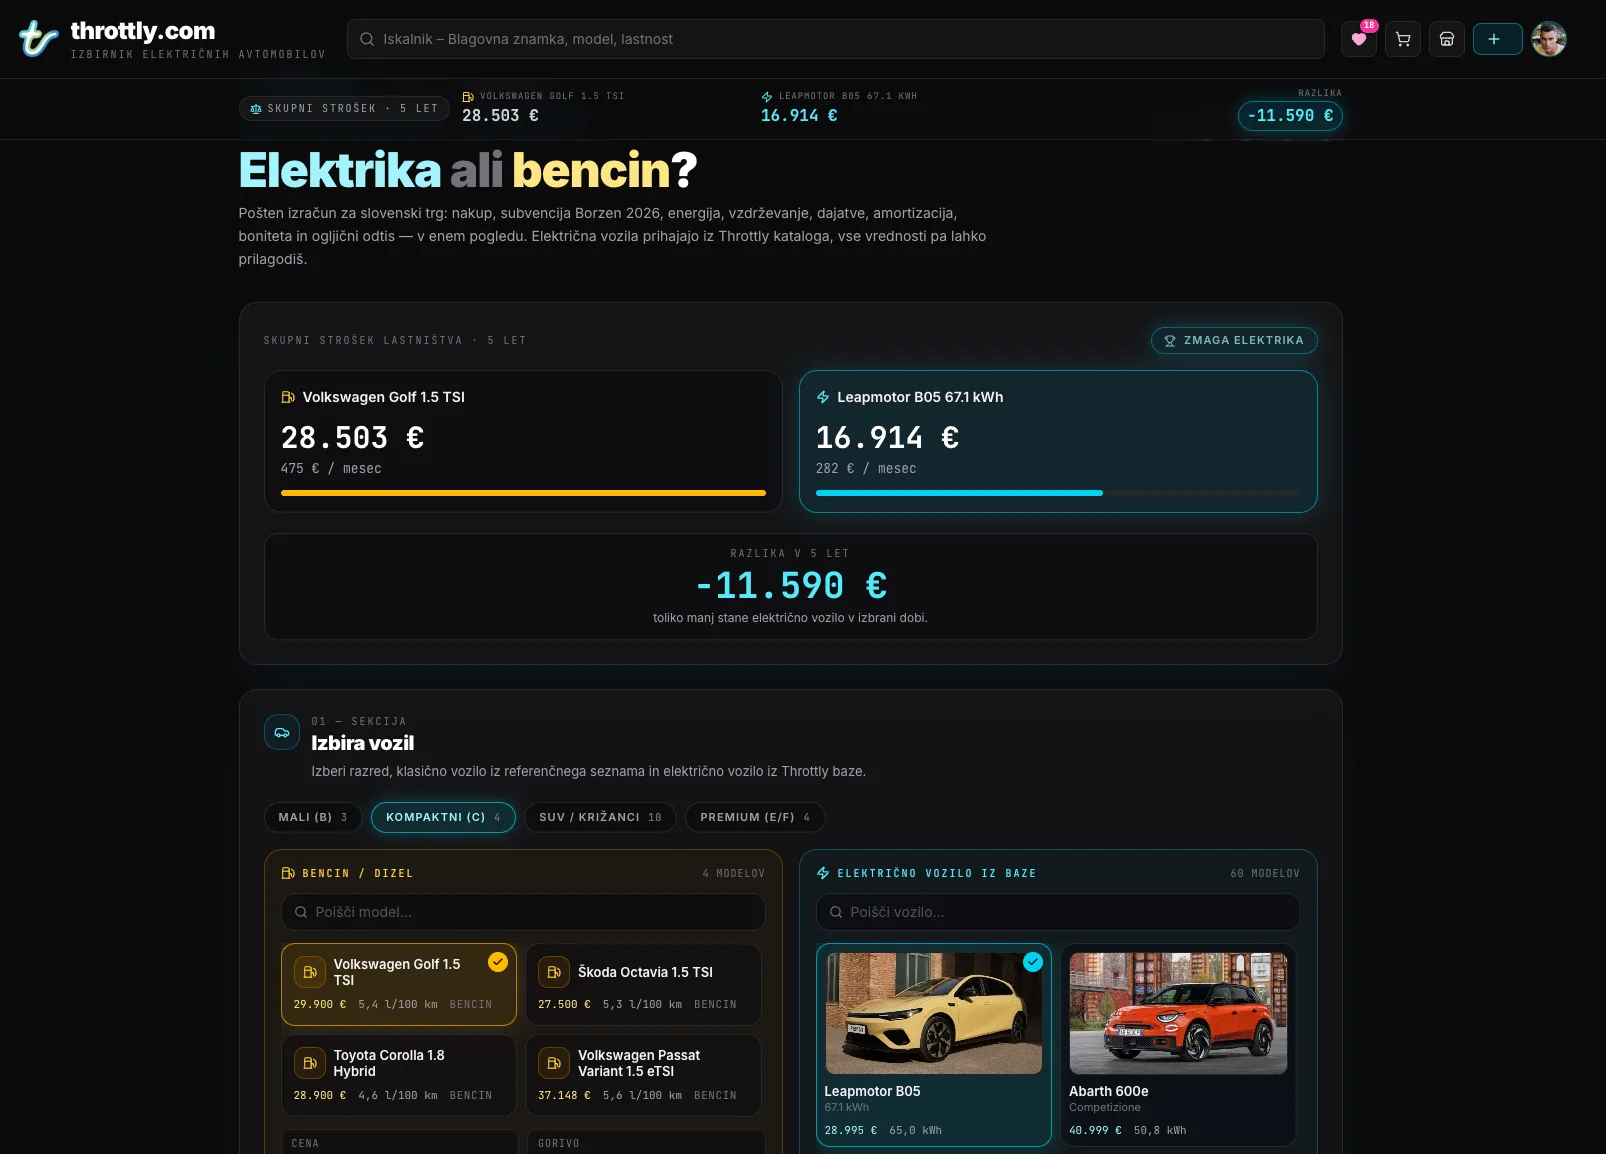Click the magnifier icon in the Iskalnik bar

point(367,39)
